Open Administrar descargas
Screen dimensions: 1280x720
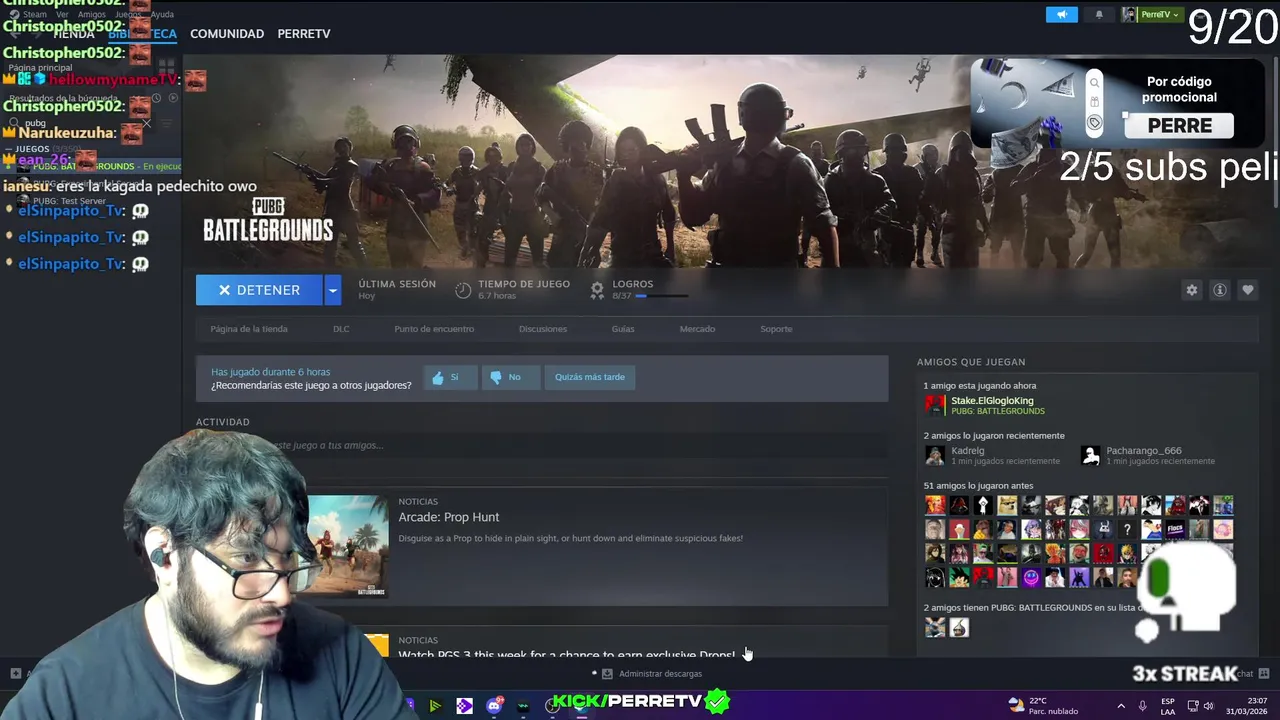(x=652, y=674)
